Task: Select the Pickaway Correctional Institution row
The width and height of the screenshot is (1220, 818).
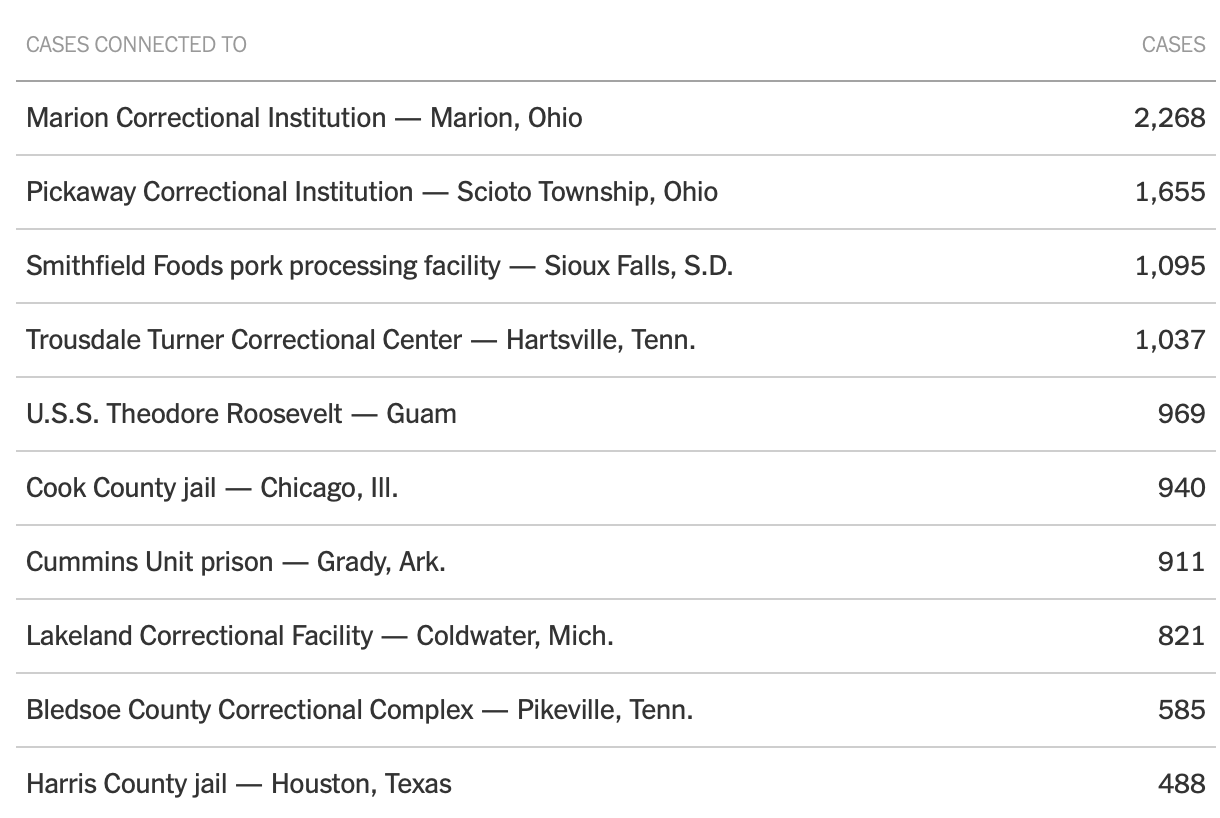Action: tap(372, 192)
